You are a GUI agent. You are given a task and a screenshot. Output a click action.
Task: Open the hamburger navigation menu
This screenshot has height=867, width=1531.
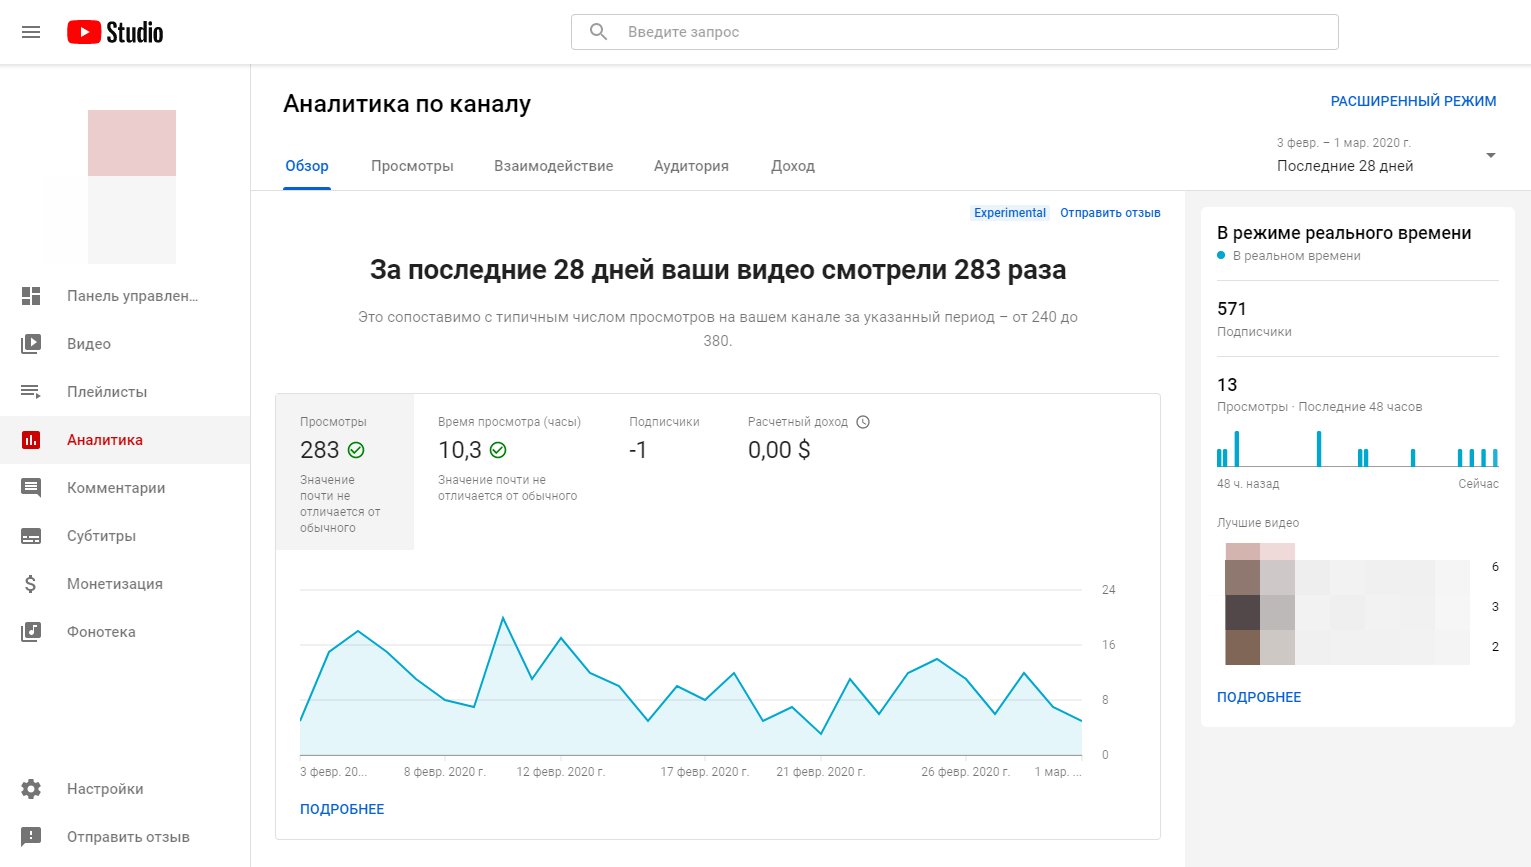tap(31, 32)
